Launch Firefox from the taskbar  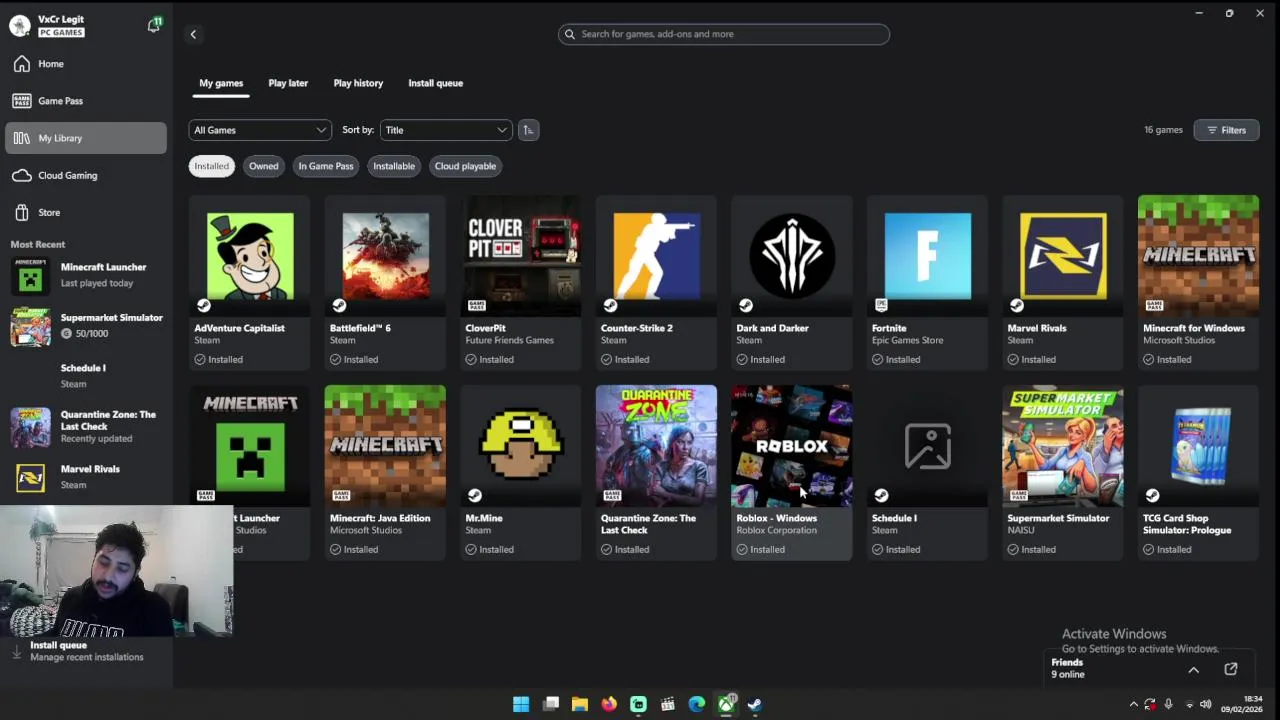click(609, 705)
